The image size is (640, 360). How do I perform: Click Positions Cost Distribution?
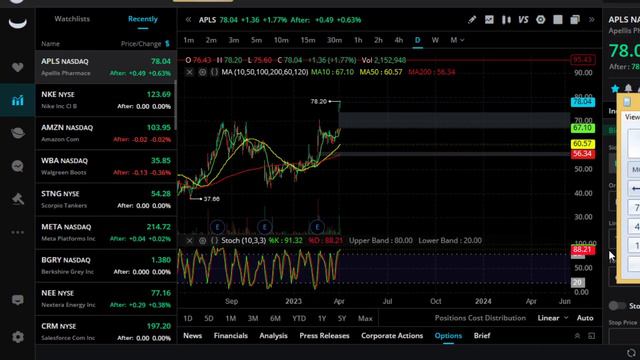coord(480,318)
